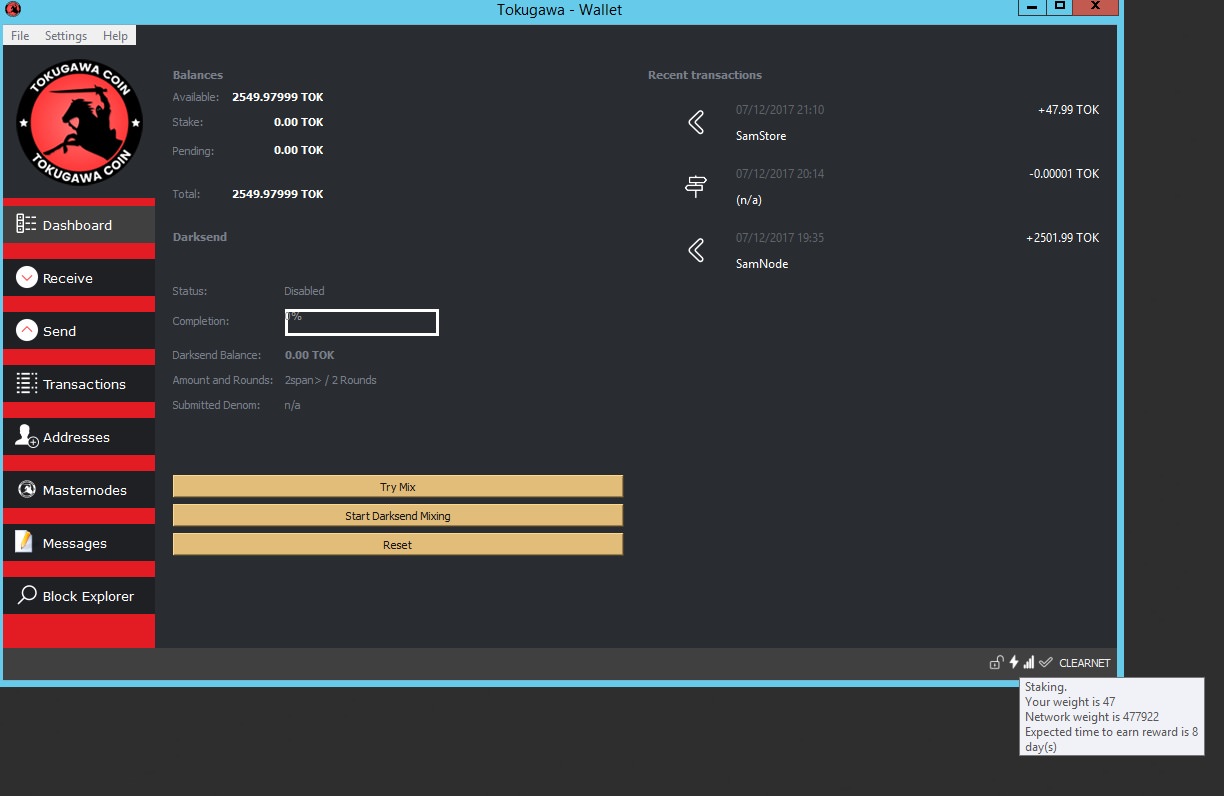Click the Available balance 2549.97999 TOK
Screen dimensions: 1224x796
click(x=278, y=98)
